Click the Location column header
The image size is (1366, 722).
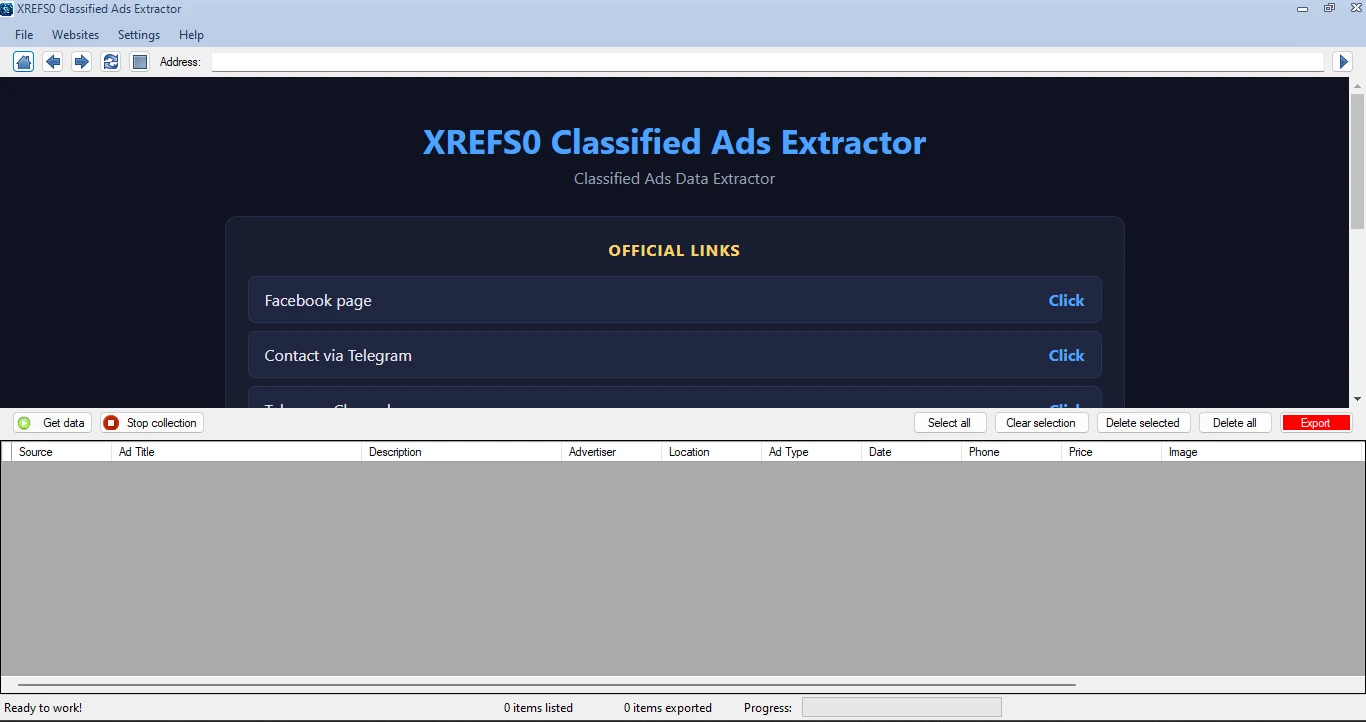(711, 452)
